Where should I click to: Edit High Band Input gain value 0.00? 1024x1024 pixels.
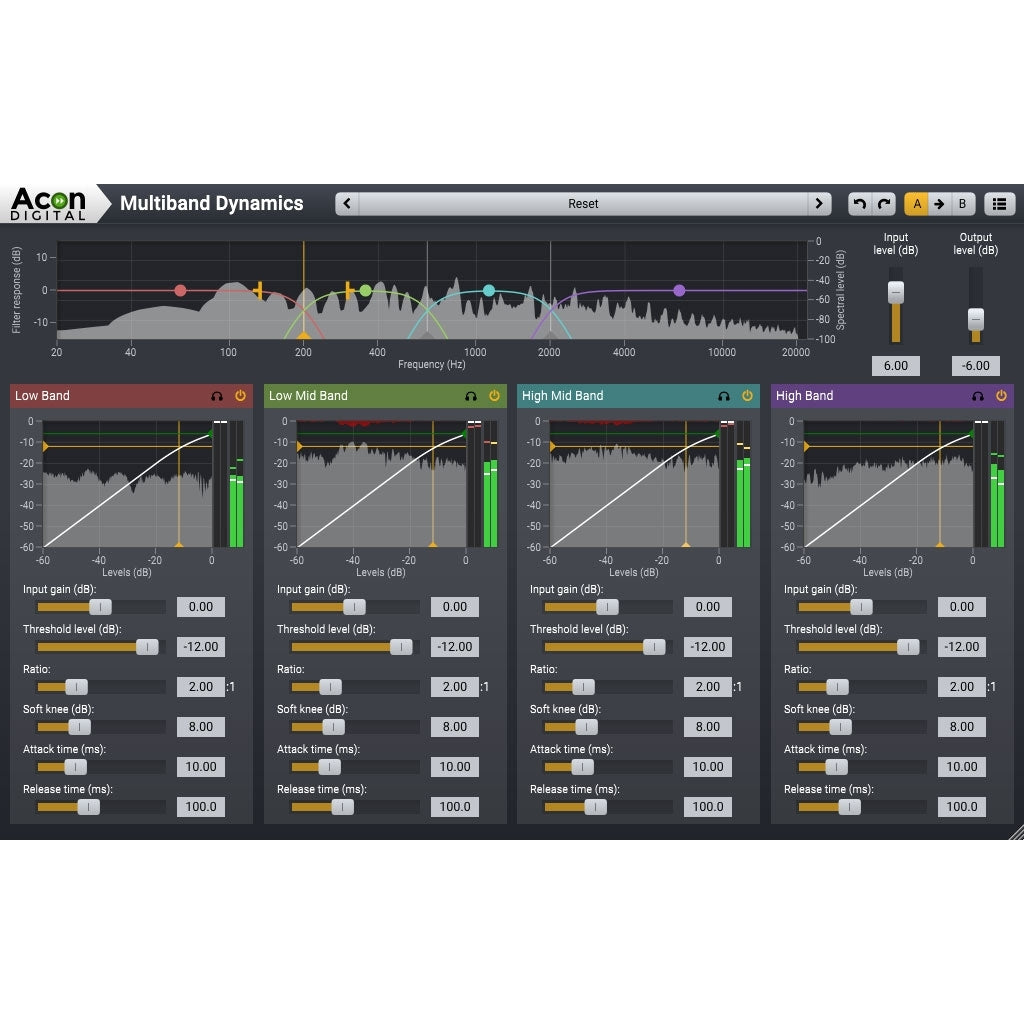click(x=962, y=607)
